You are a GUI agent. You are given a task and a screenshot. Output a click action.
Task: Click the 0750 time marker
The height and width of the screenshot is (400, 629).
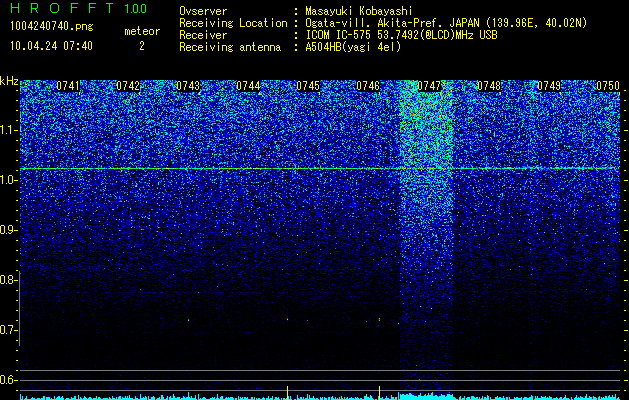608,86
